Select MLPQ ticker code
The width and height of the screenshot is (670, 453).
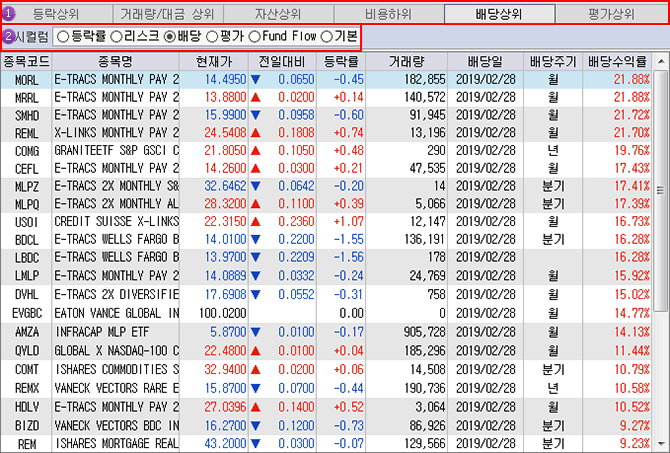click(26, 204)
